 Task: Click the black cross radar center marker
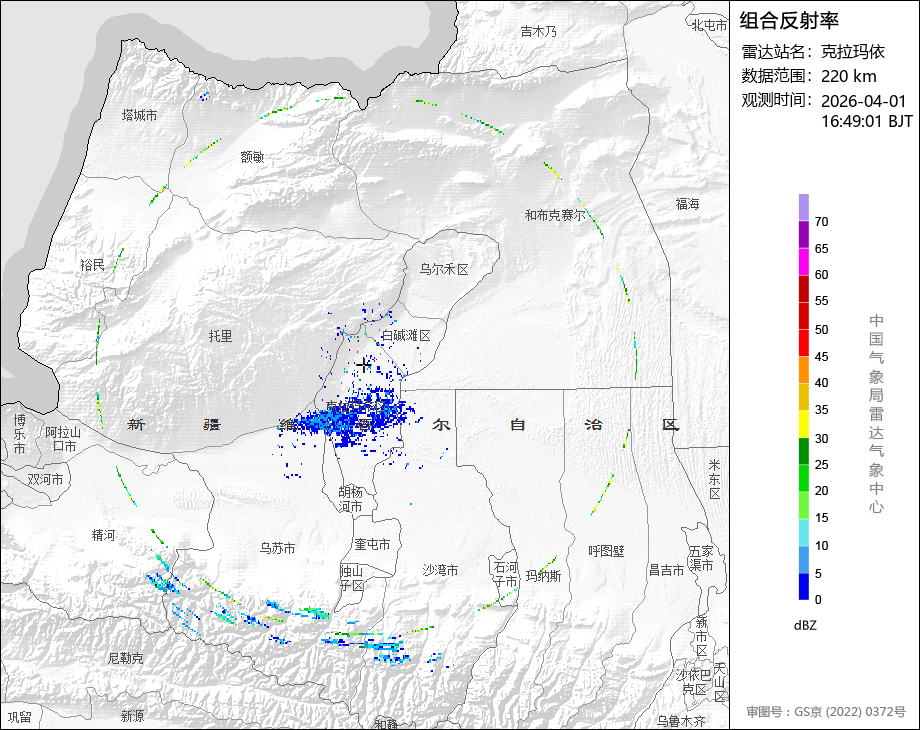365,365
